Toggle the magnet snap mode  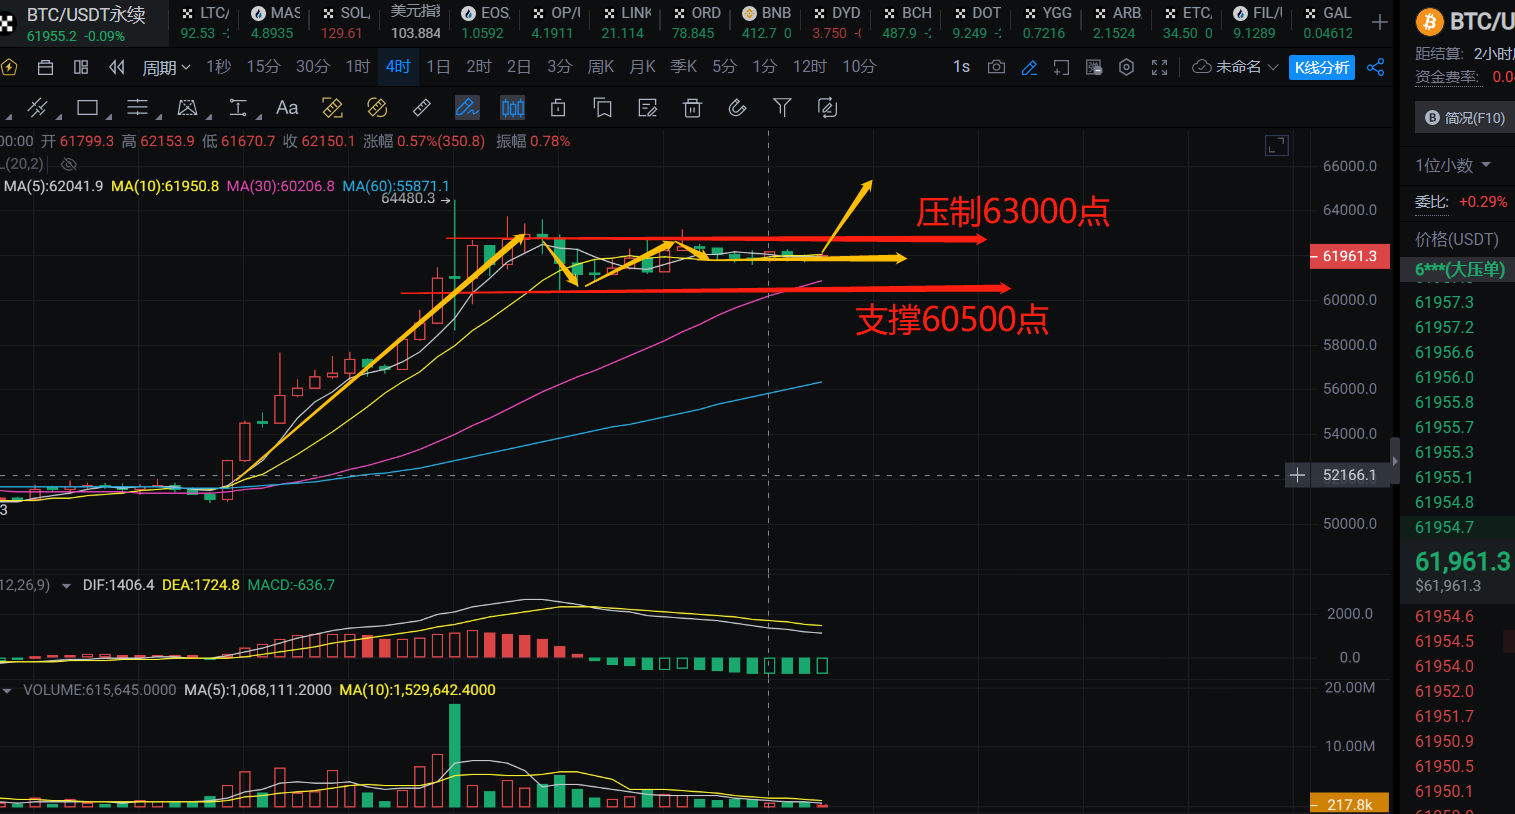click(737, 108)
